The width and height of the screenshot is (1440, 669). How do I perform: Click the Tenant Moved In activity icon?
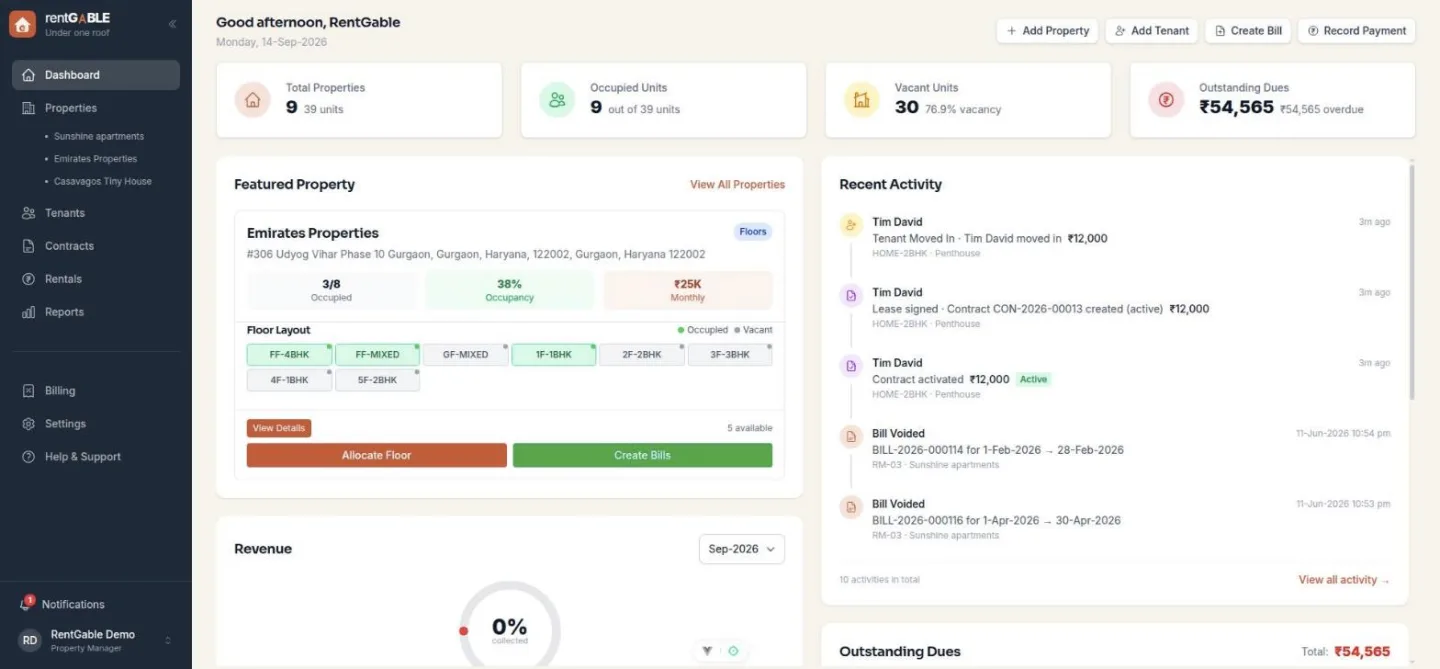pyautogui.click(x=851, y=225)
